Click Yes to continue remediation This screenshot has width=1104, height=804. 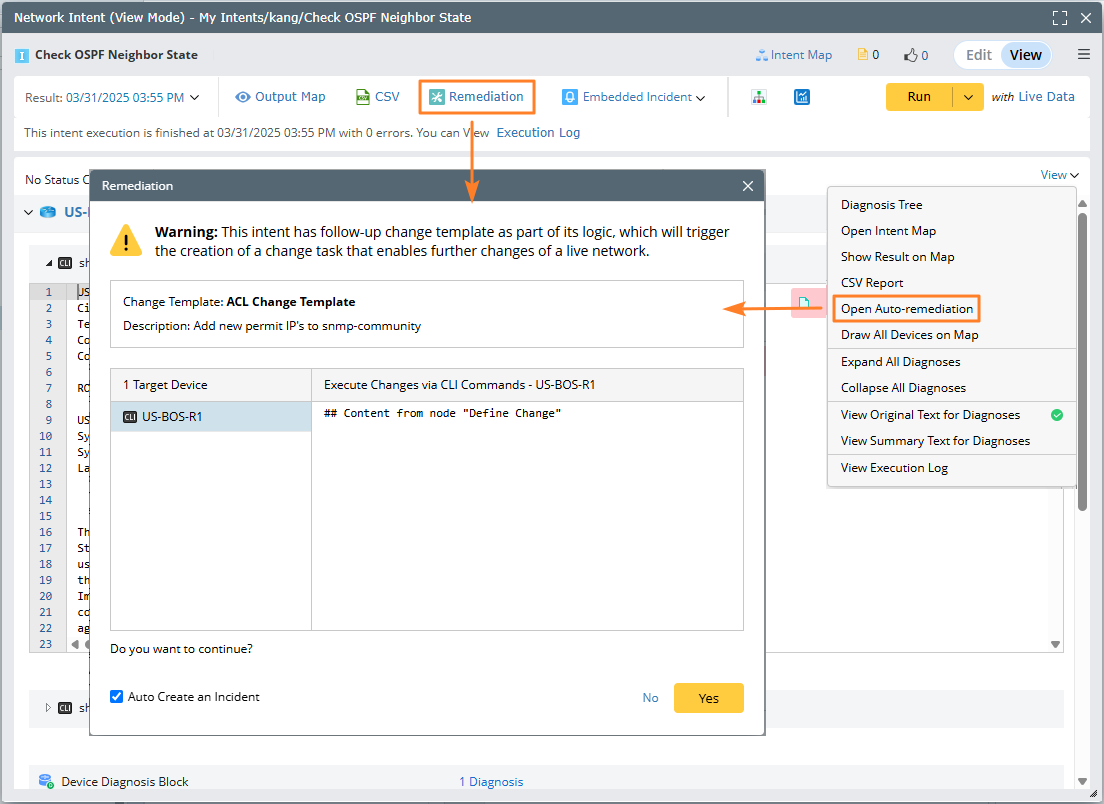tap(708, 698)
